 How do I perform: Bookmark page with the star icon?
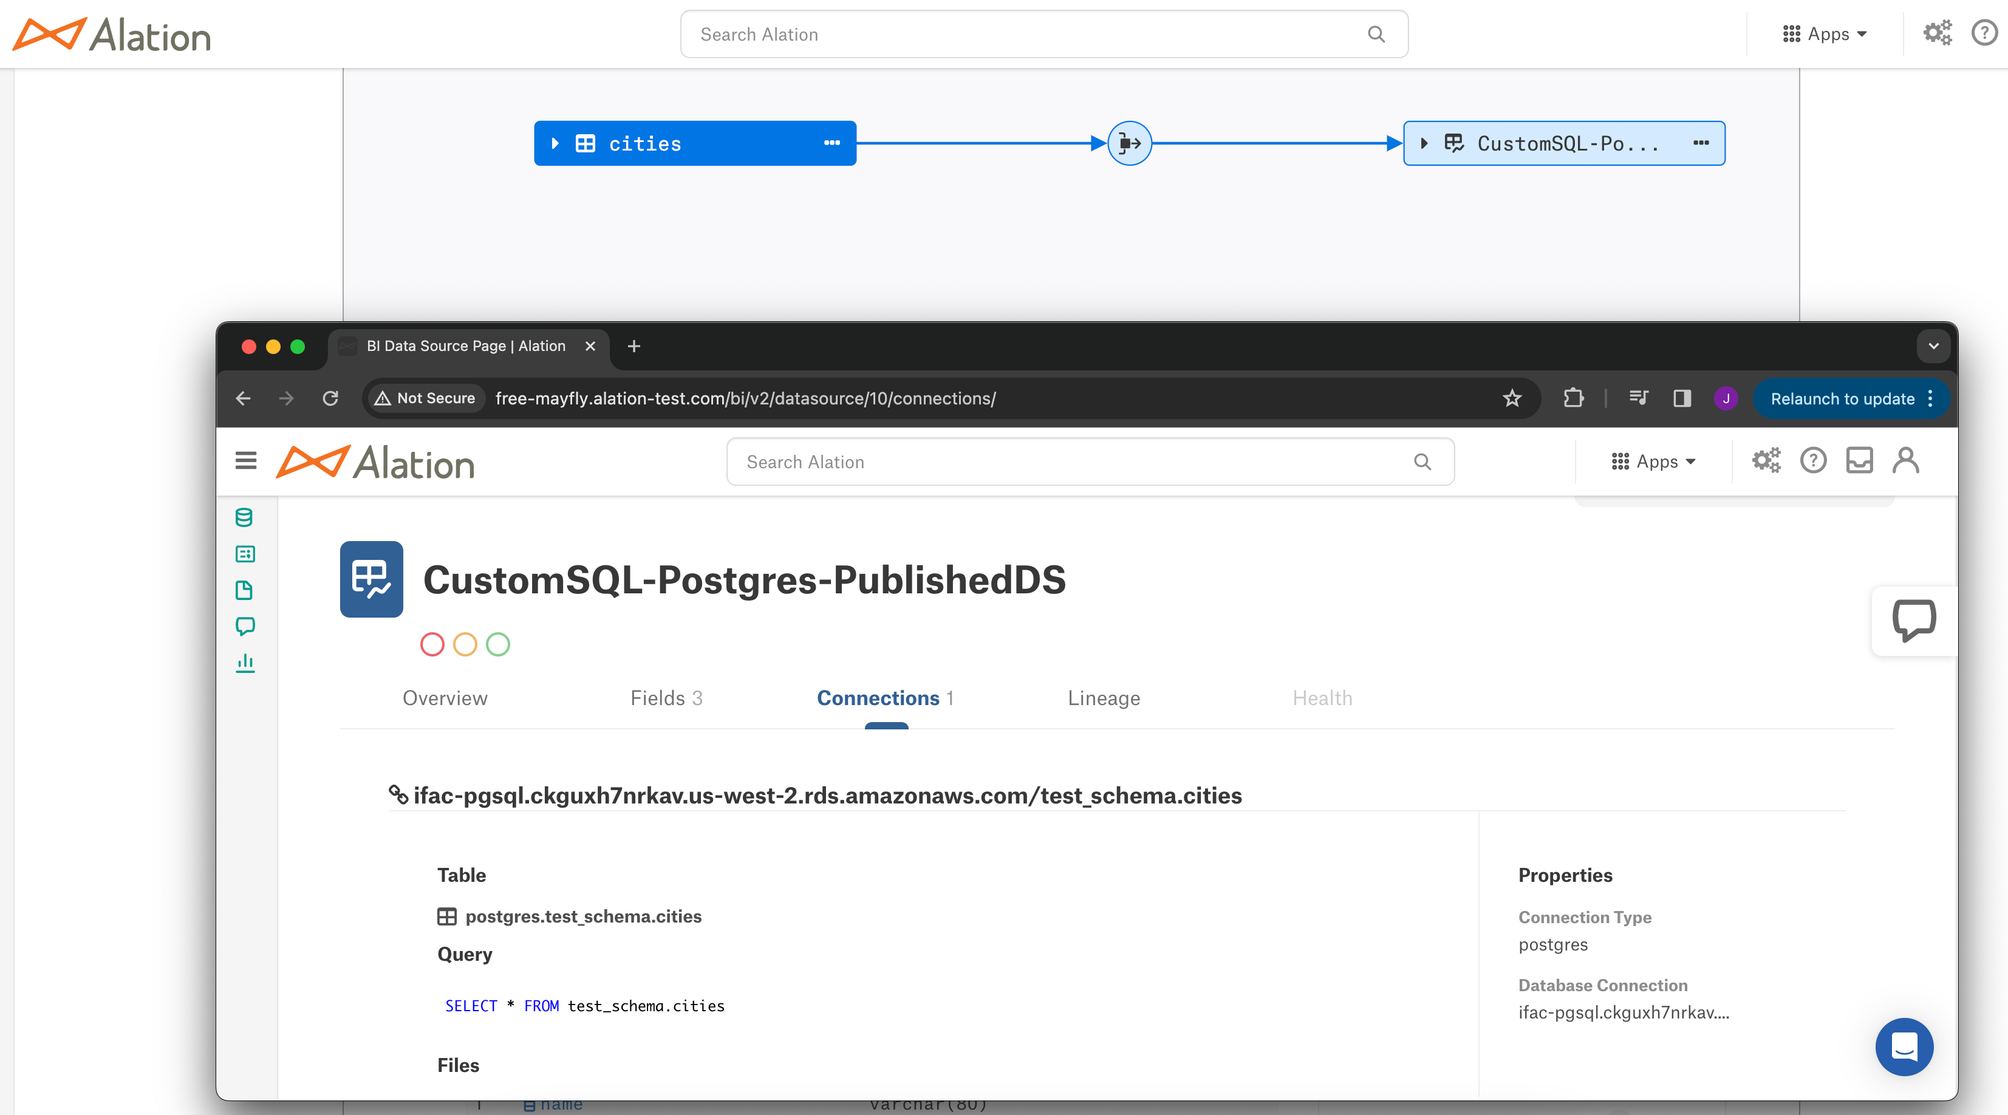click(1512, 398)
